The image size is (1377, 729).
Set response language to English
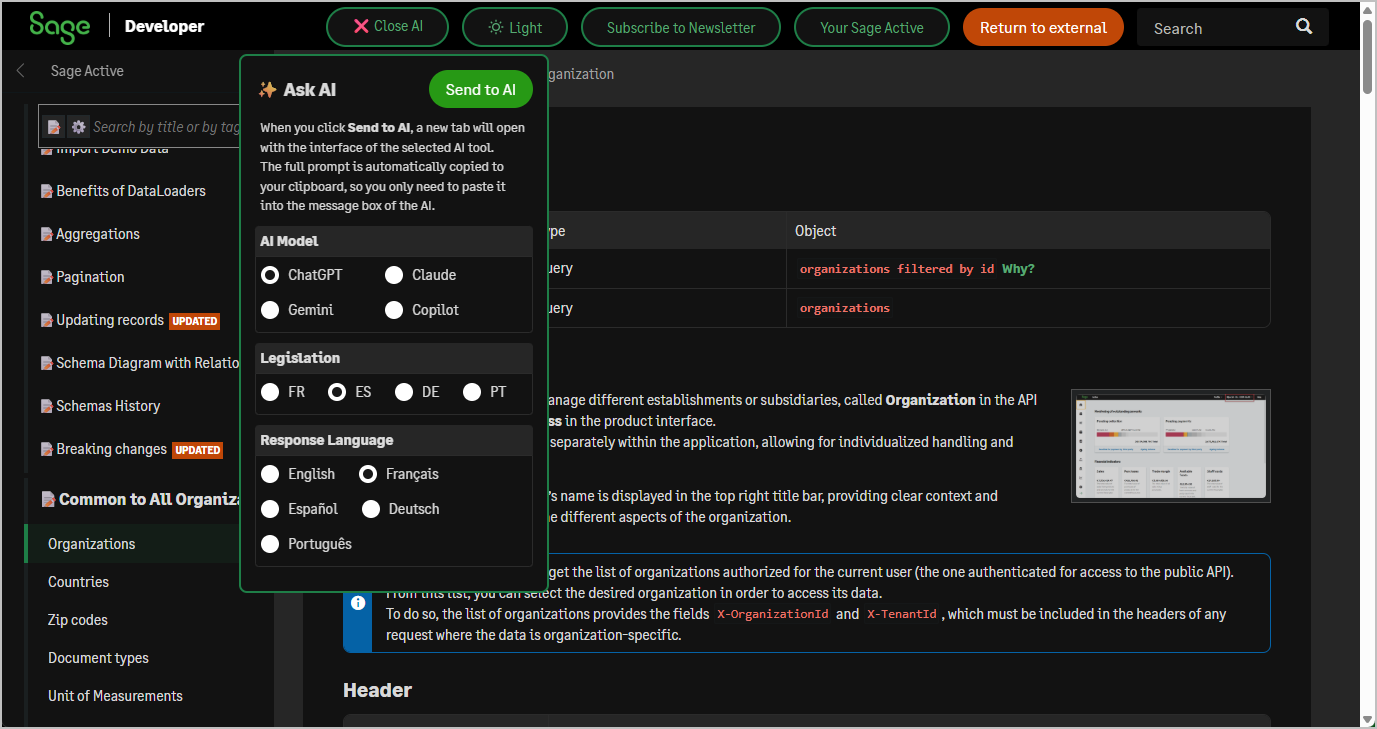[x=270, y=474]
